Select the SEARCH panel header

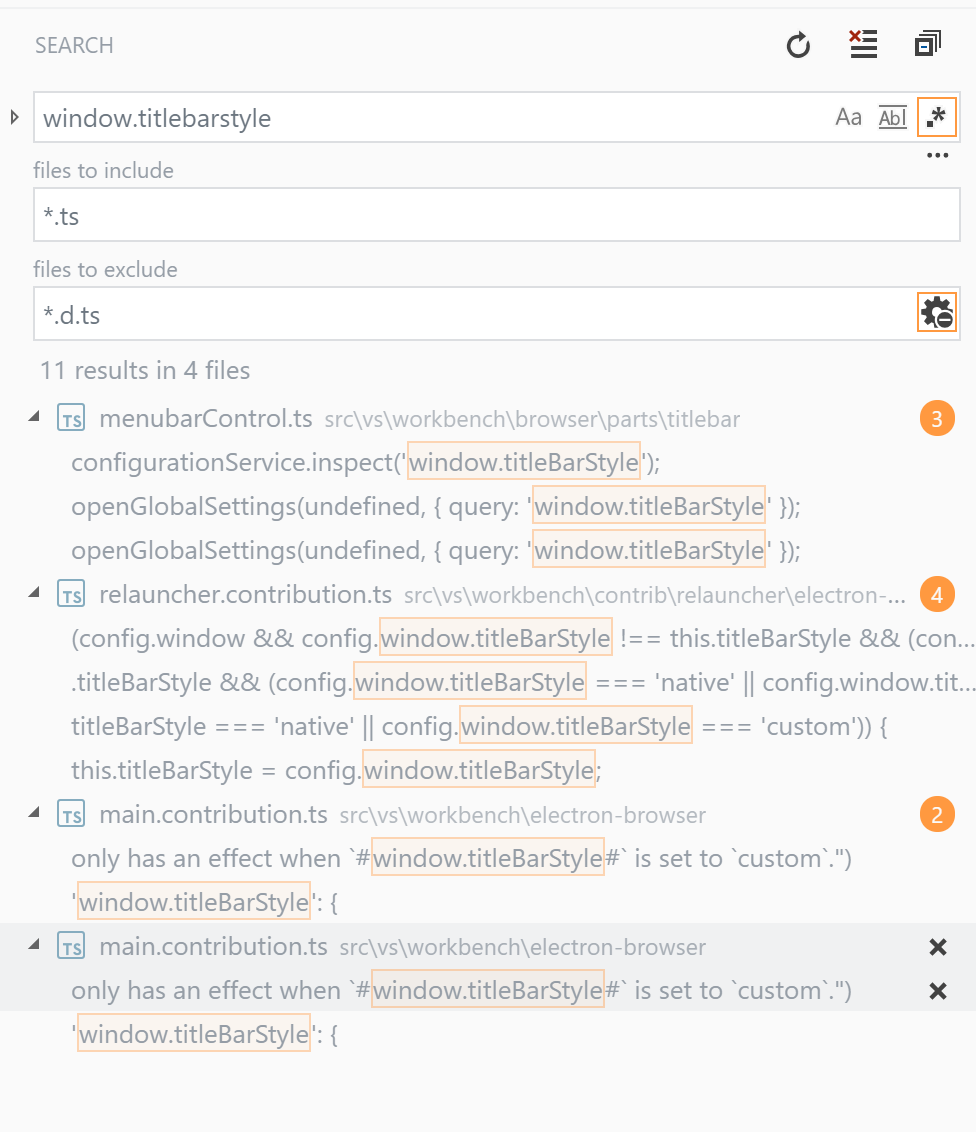point(74,45)
